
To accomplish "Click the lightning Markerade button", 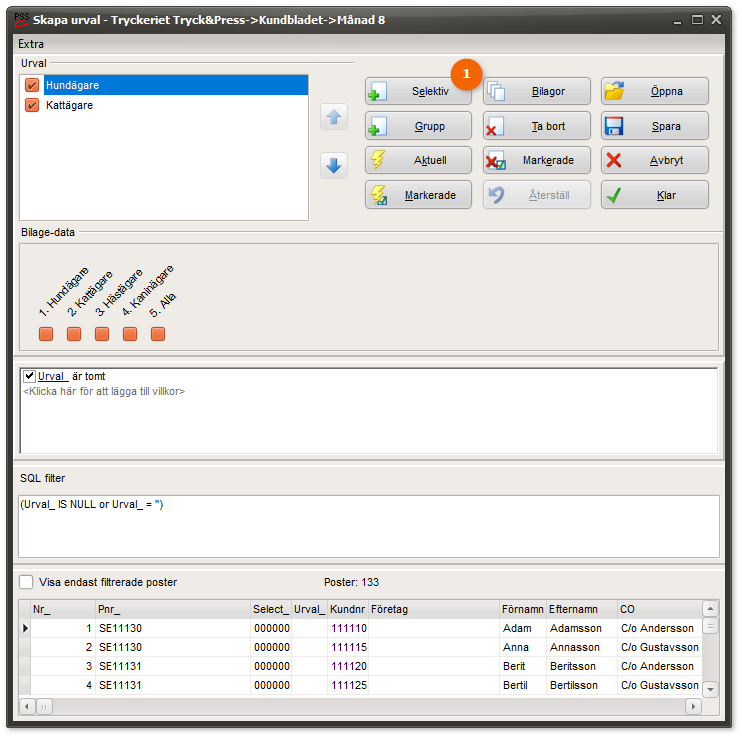I will pos(418,194).
